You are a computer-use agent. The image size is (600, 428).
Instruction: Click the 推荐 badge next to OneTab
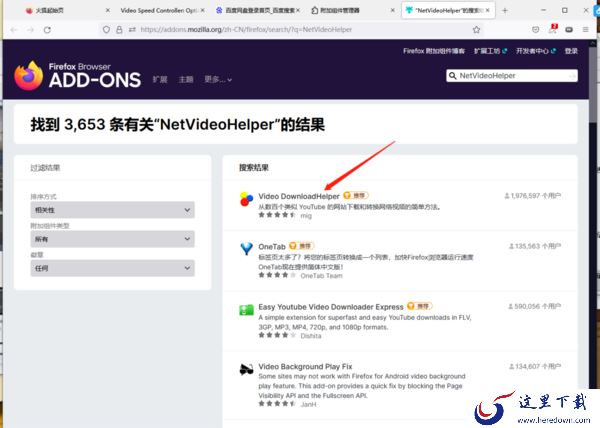pyautogui.click(x=302, y=246)
